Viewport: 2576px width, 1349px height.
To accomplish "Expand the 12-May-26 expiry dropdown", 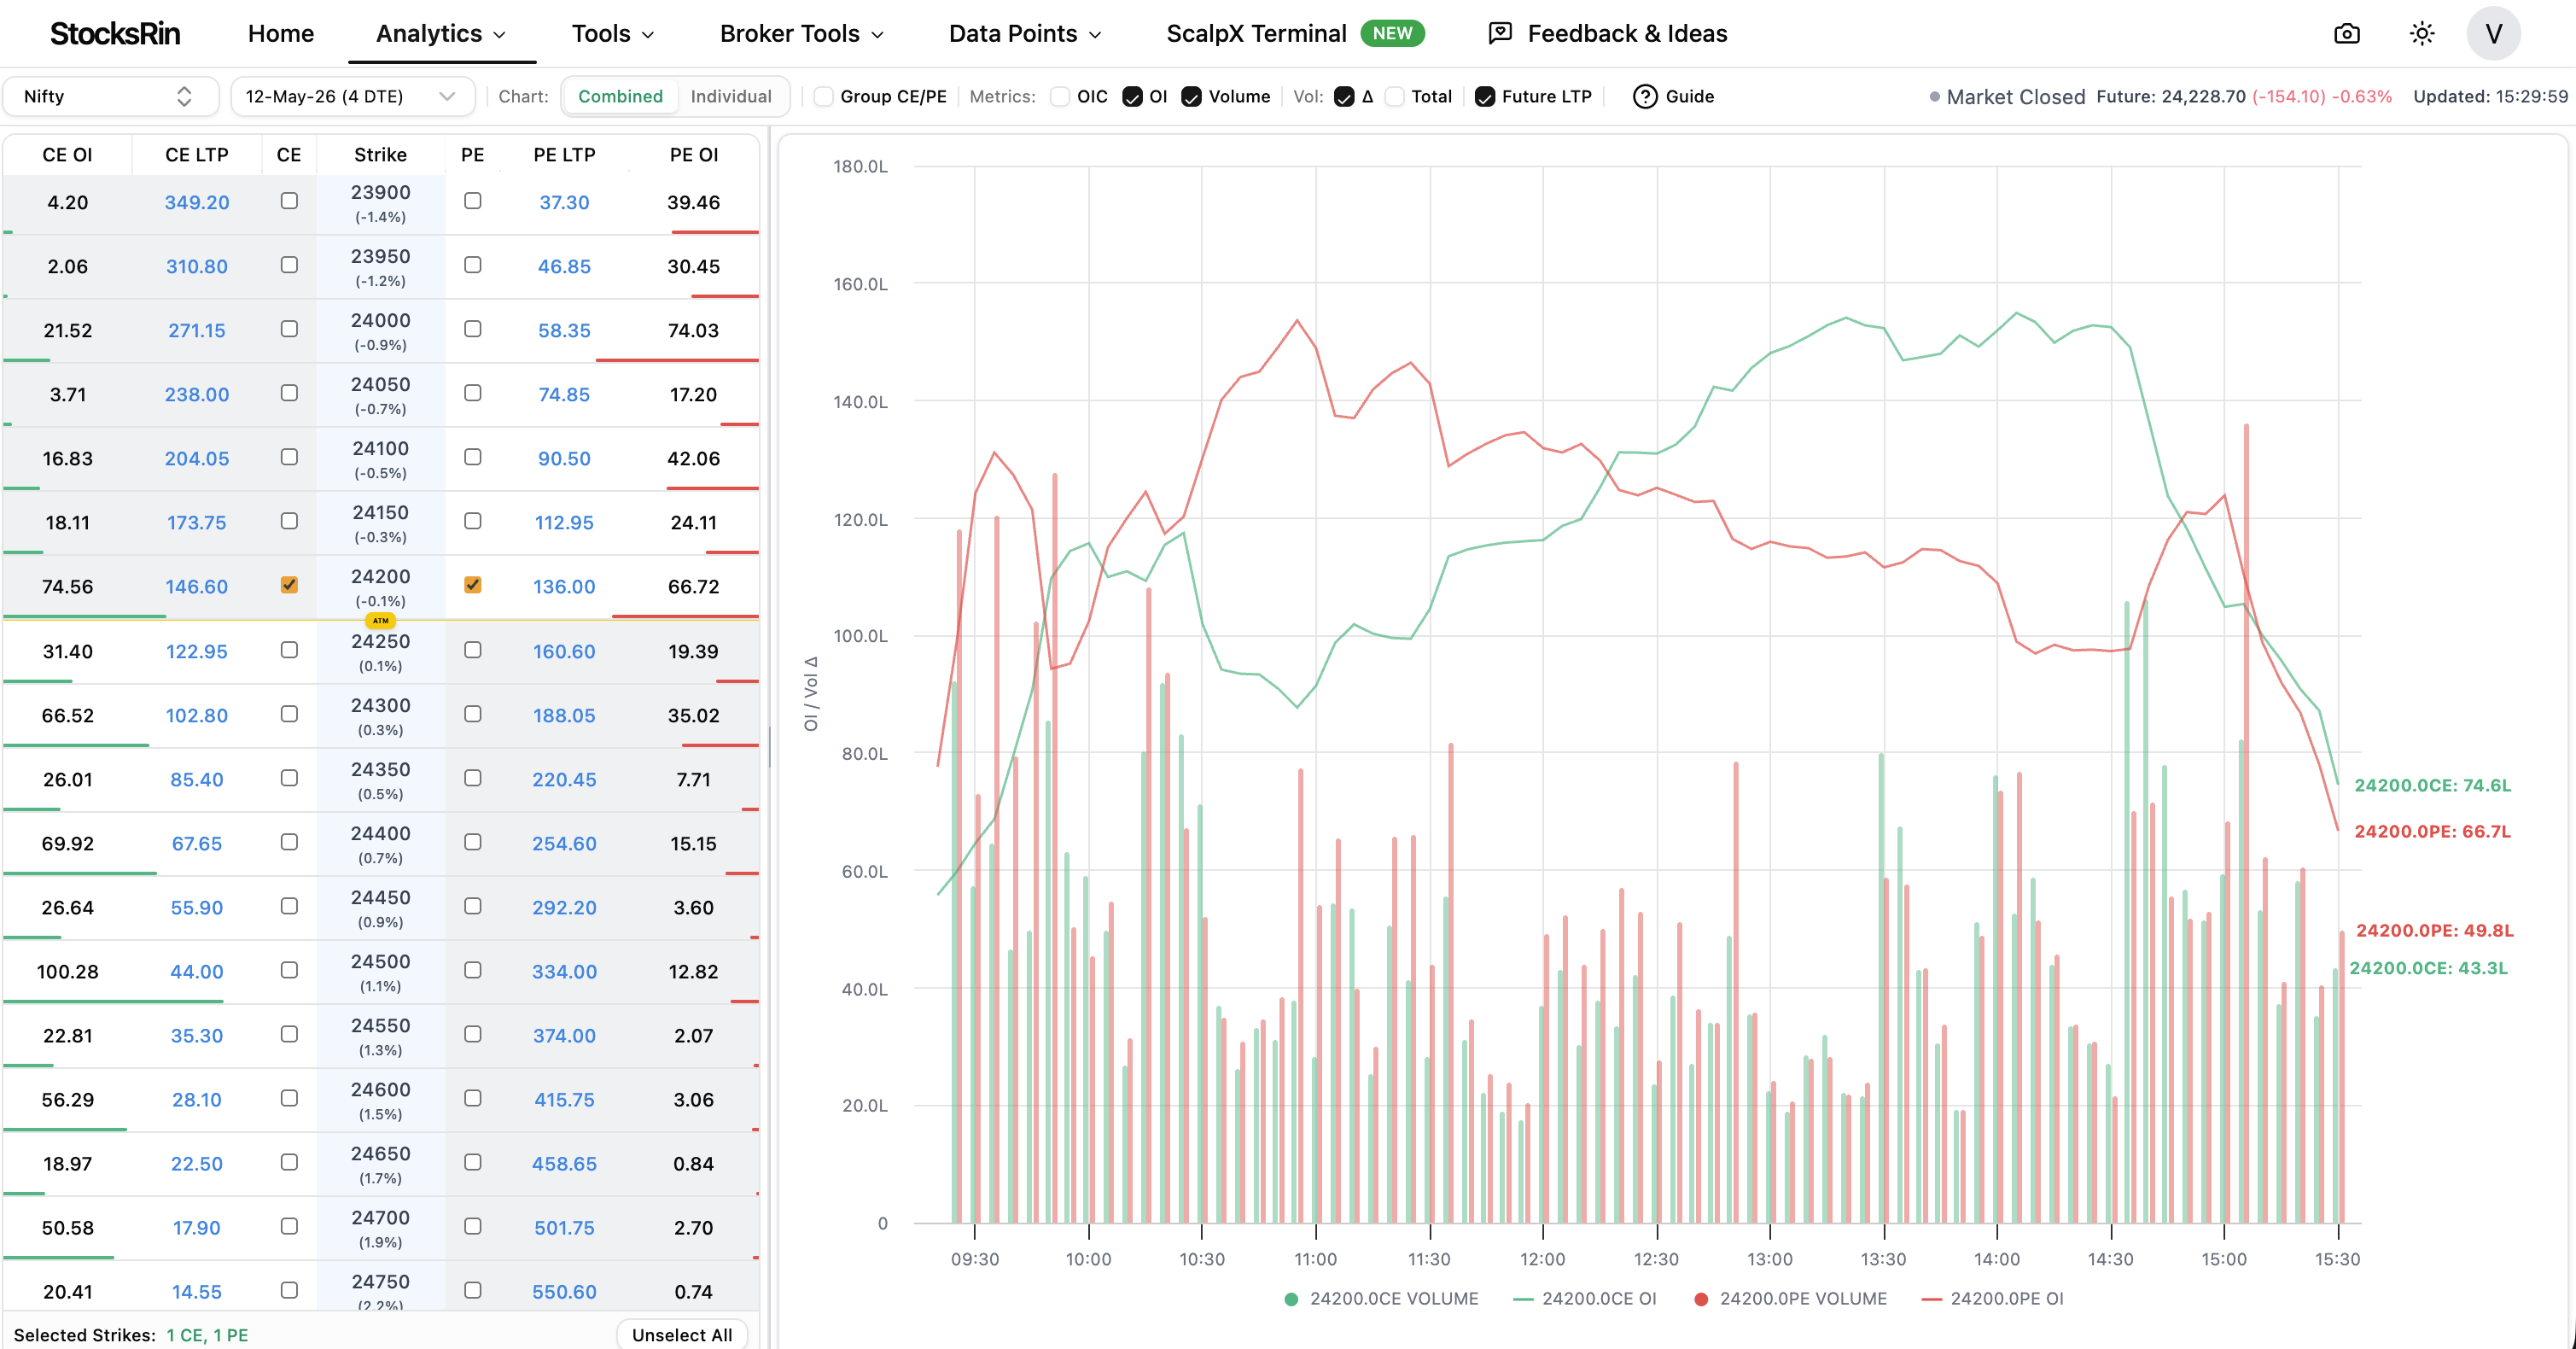I will [x=352, y=96].
